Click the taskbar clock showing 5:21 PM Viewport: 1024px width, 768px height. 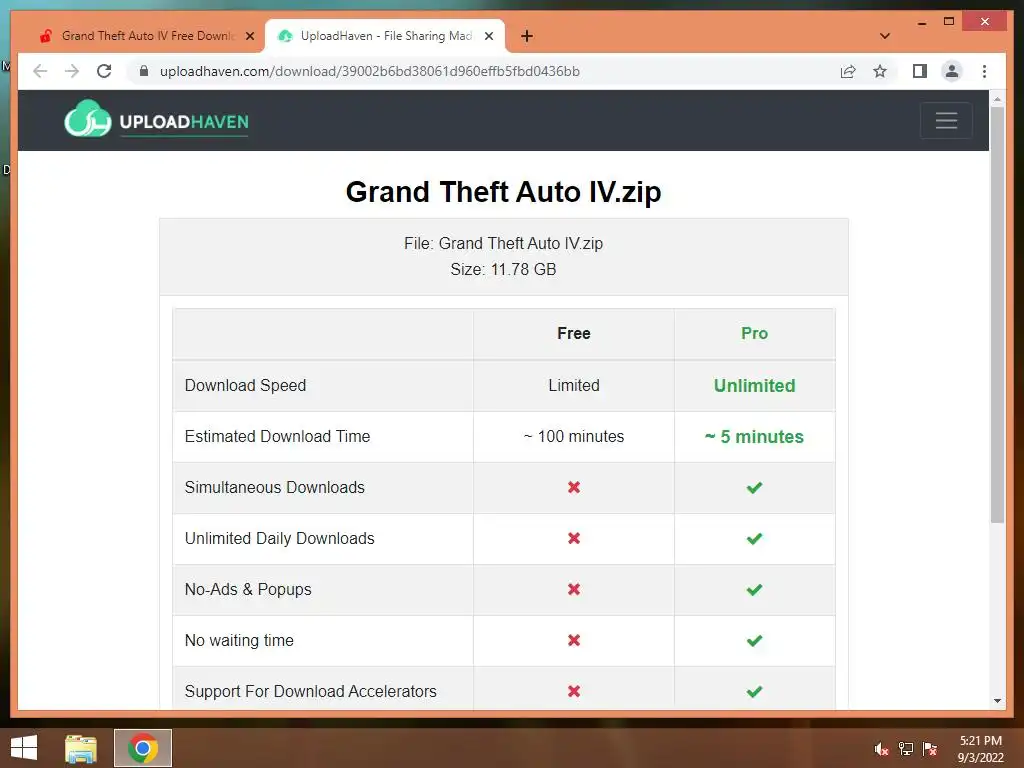[980, 749]
